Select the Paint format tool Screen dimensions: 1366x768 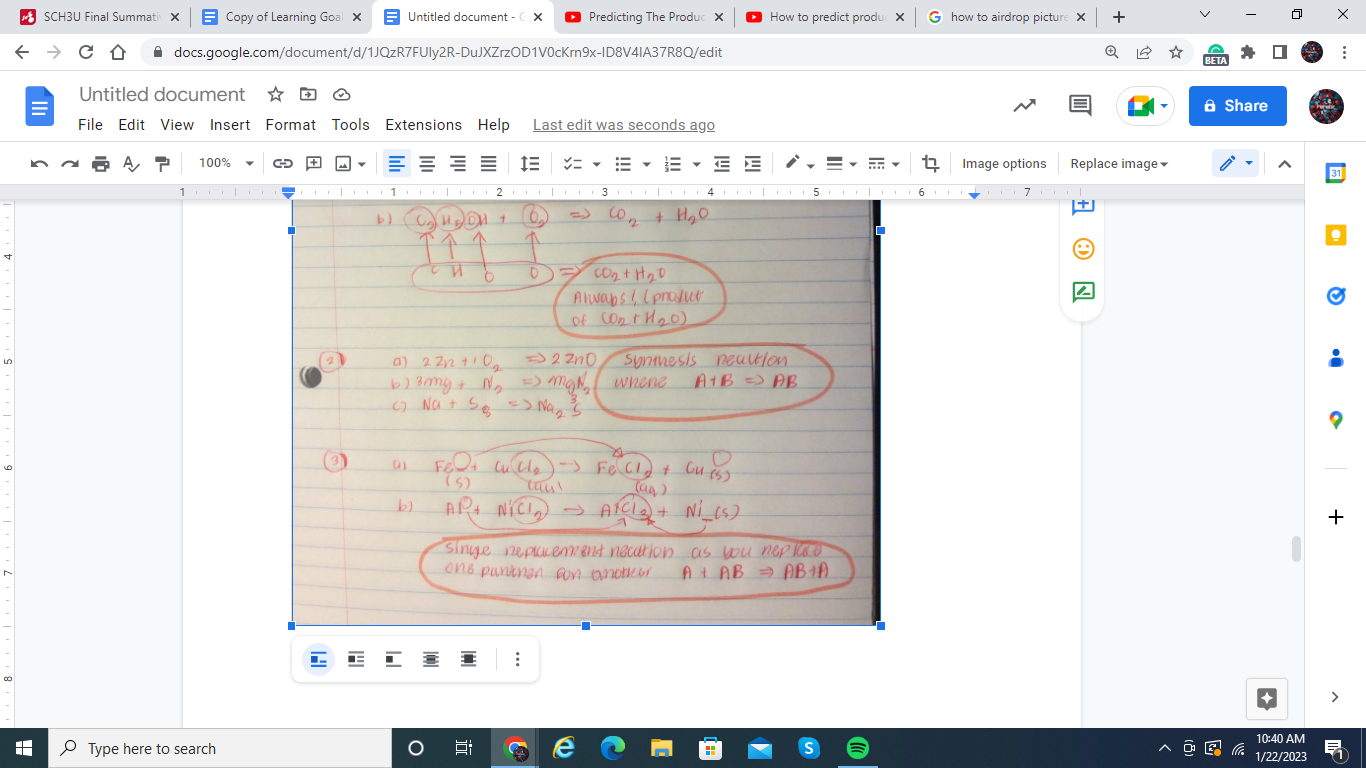point(162,163)
